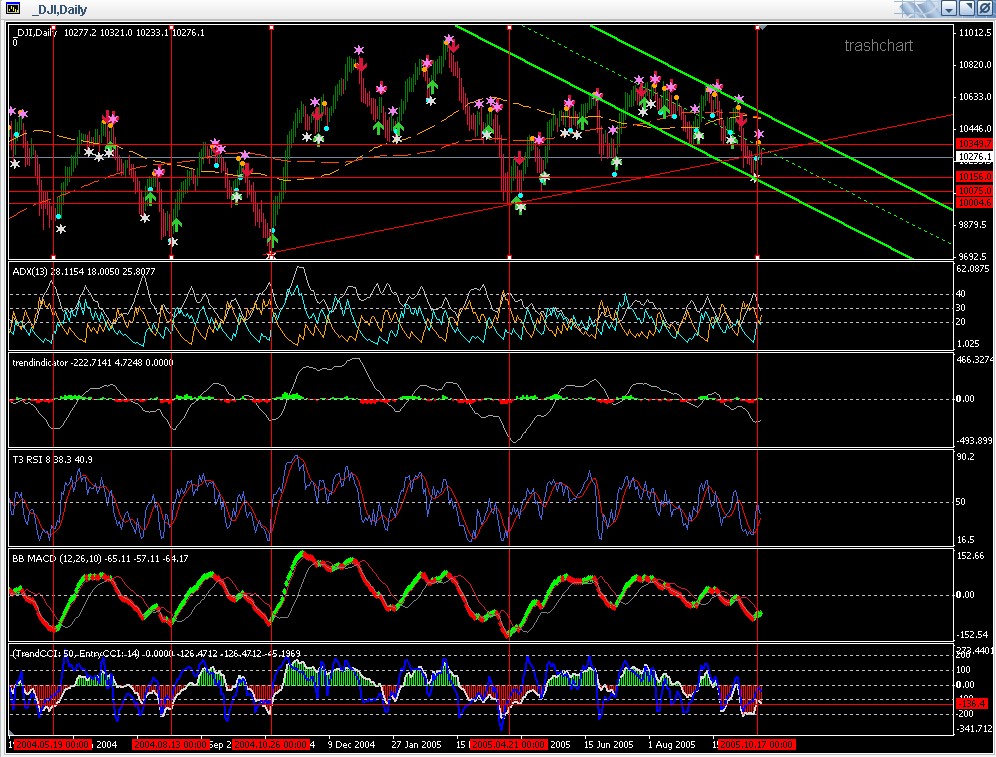
Task: Click the BB MACD scale value -152.54
Action: (972, 634)
